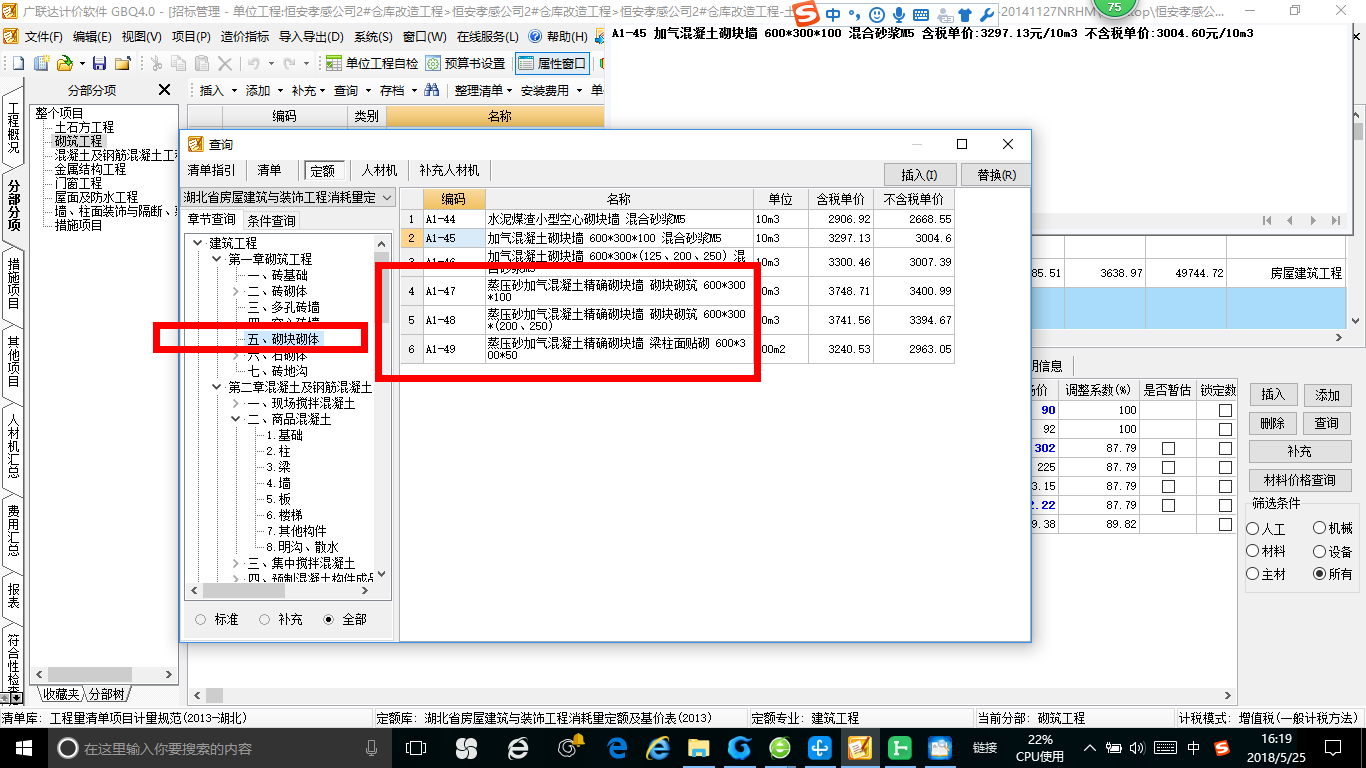Click the binoculars find icon
The width and height of the screenshot is (1366, 768).
432,90
